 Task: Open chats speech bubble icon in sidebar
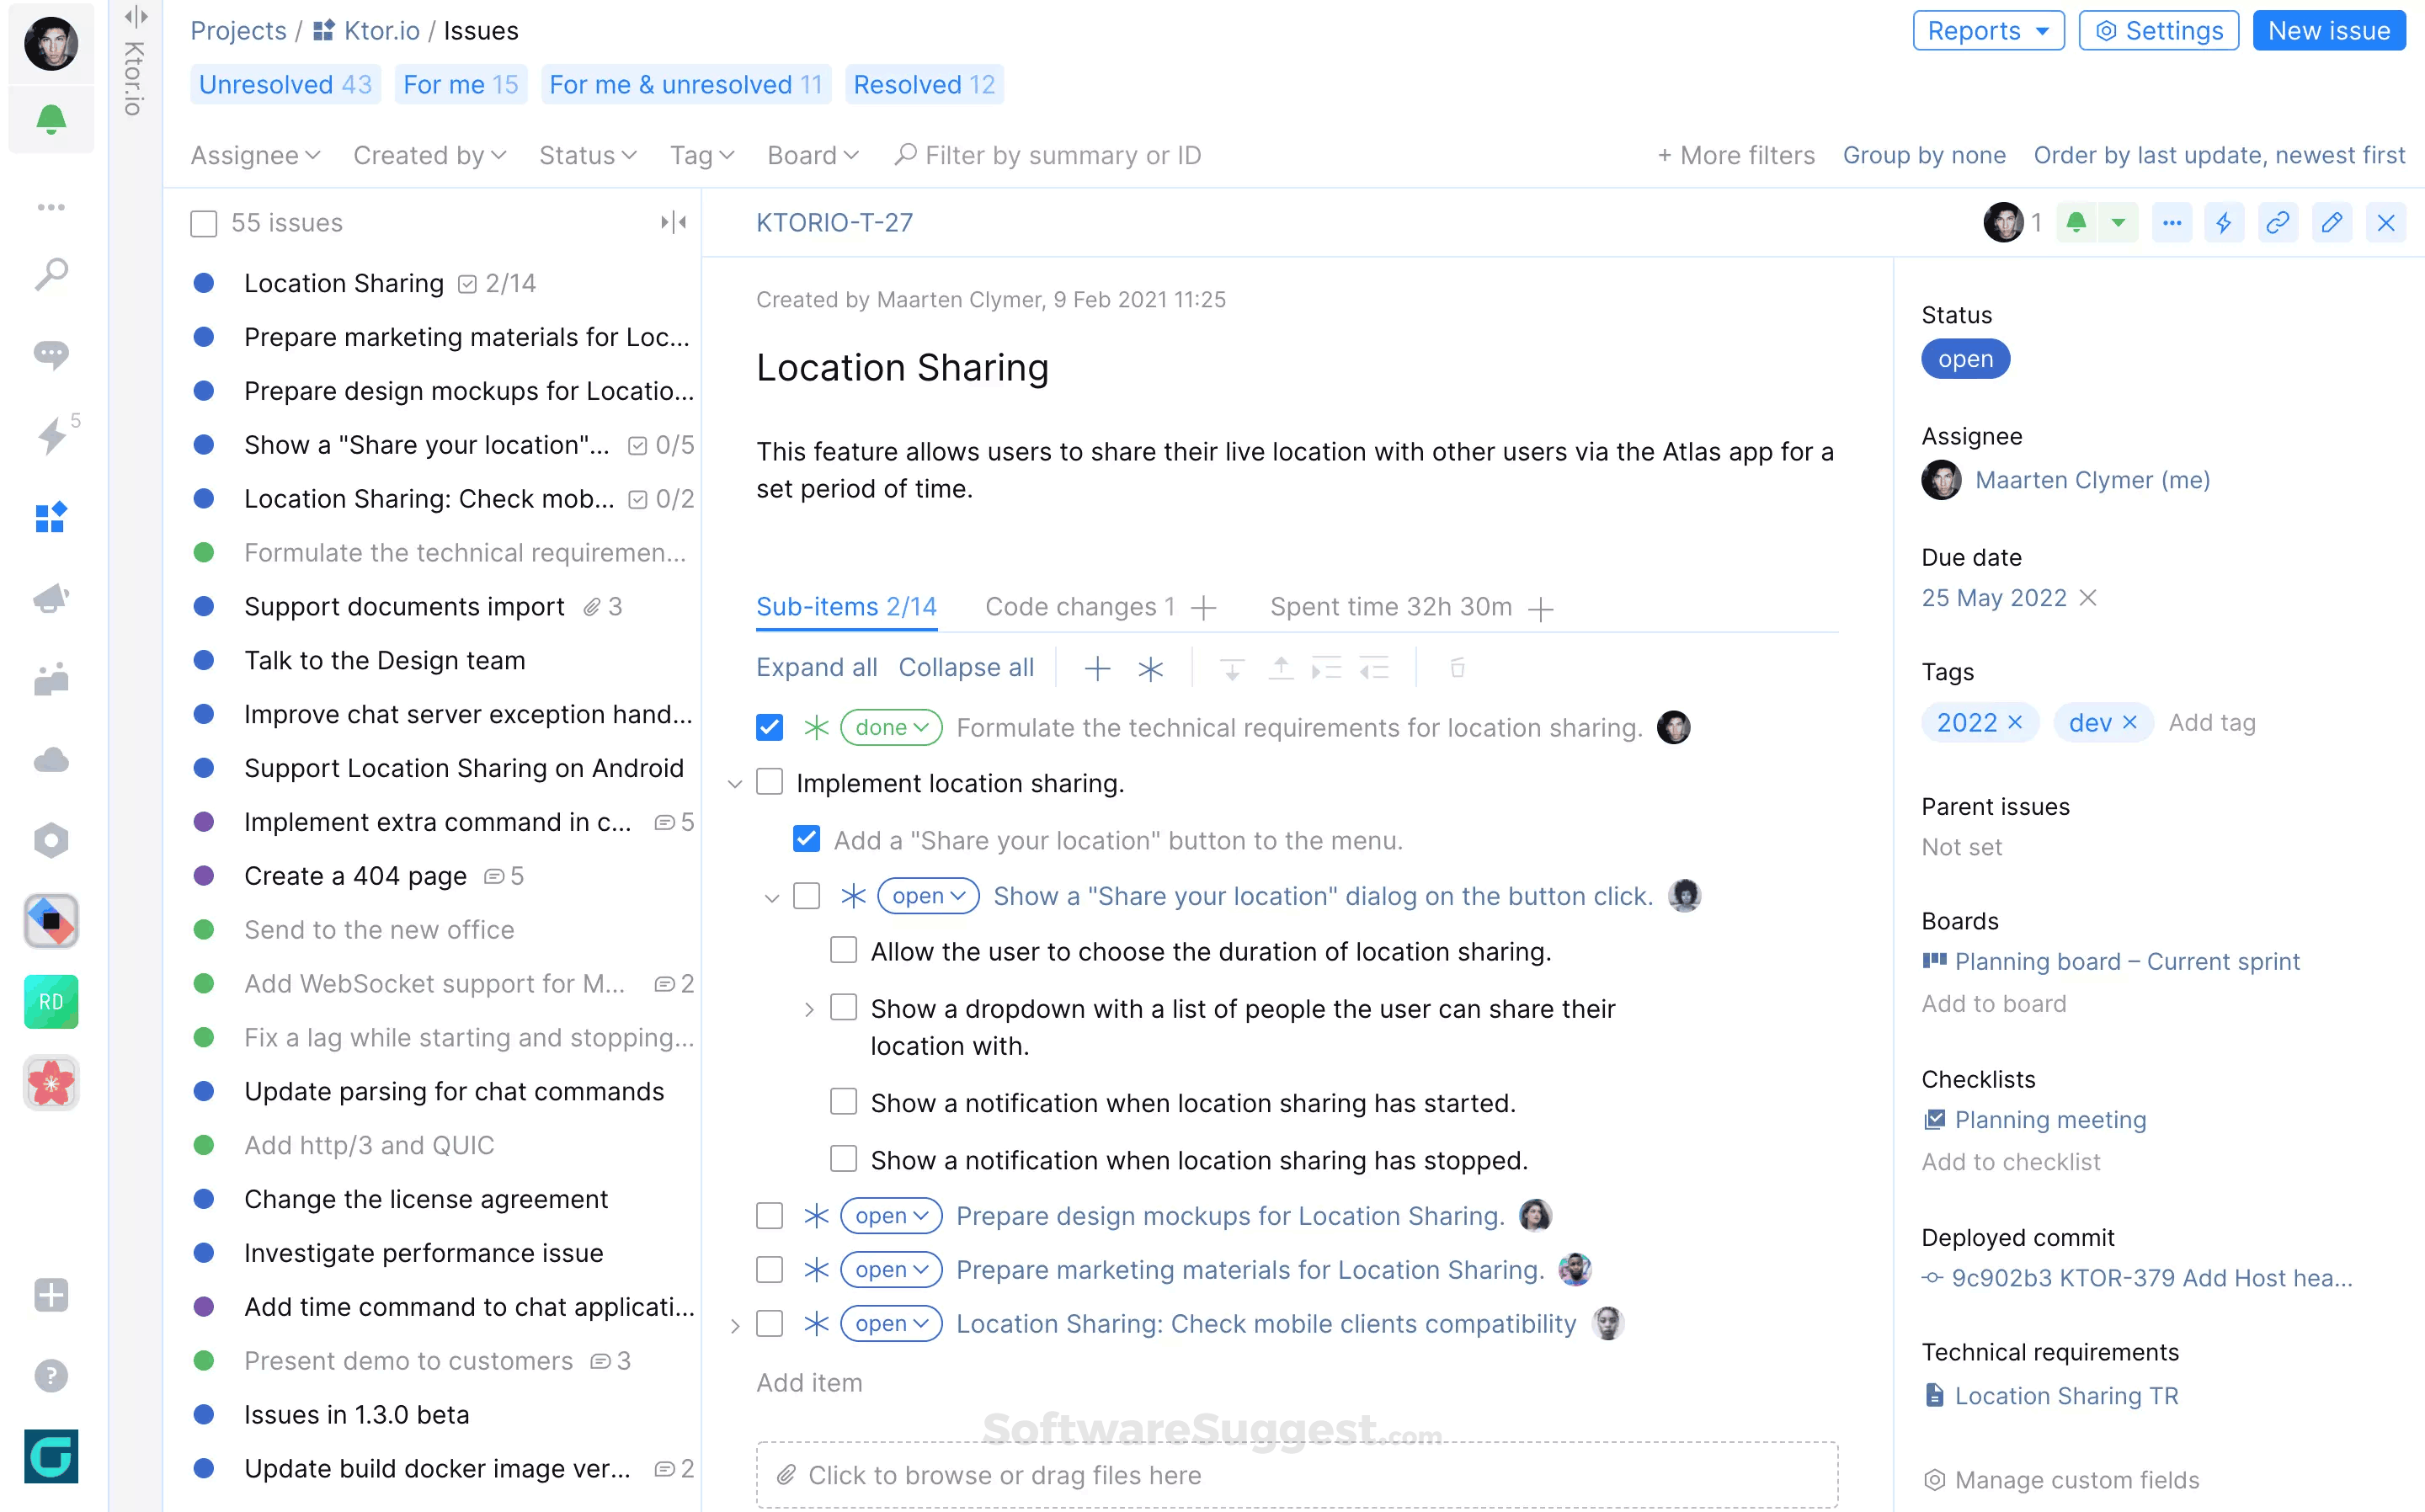(x=51, y=354)
